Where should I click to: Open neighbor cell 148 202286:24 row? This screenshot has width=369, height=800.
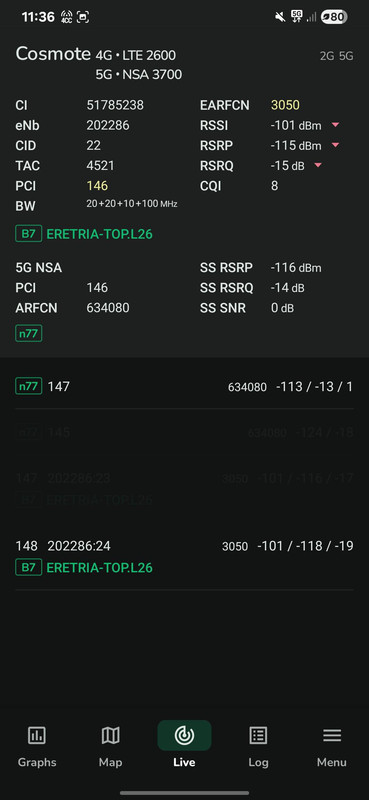184,557
